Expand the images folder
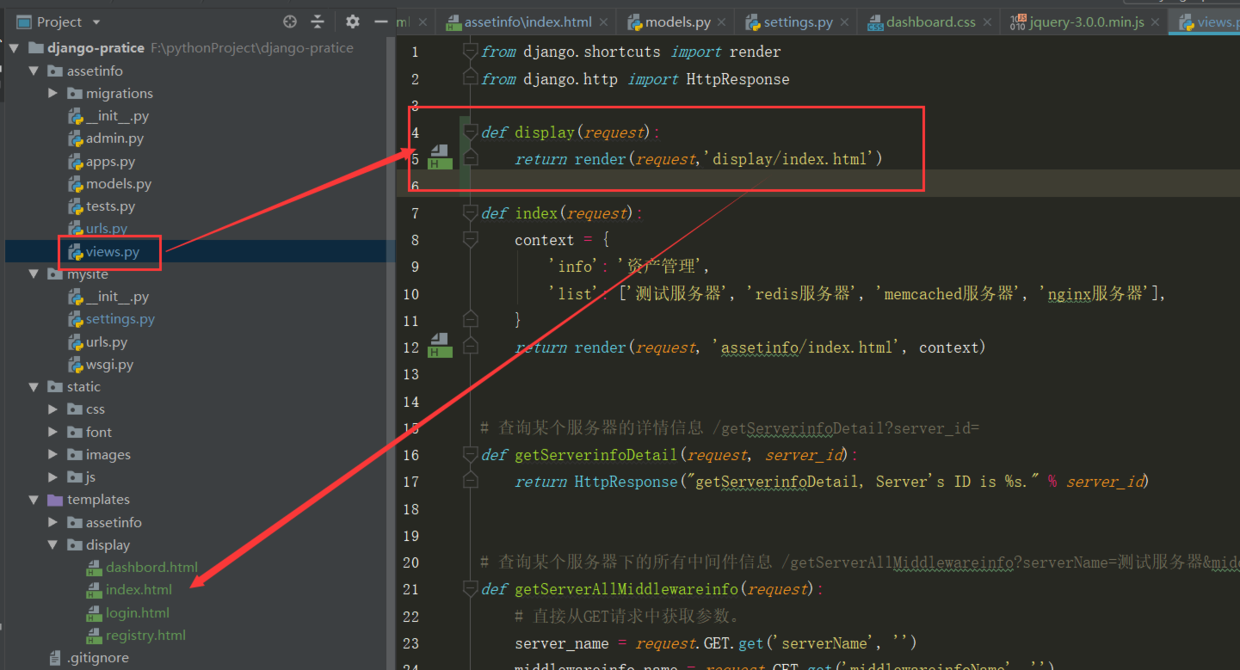The height and width of the screenshot is (670, 1240). tap(54, 455)
